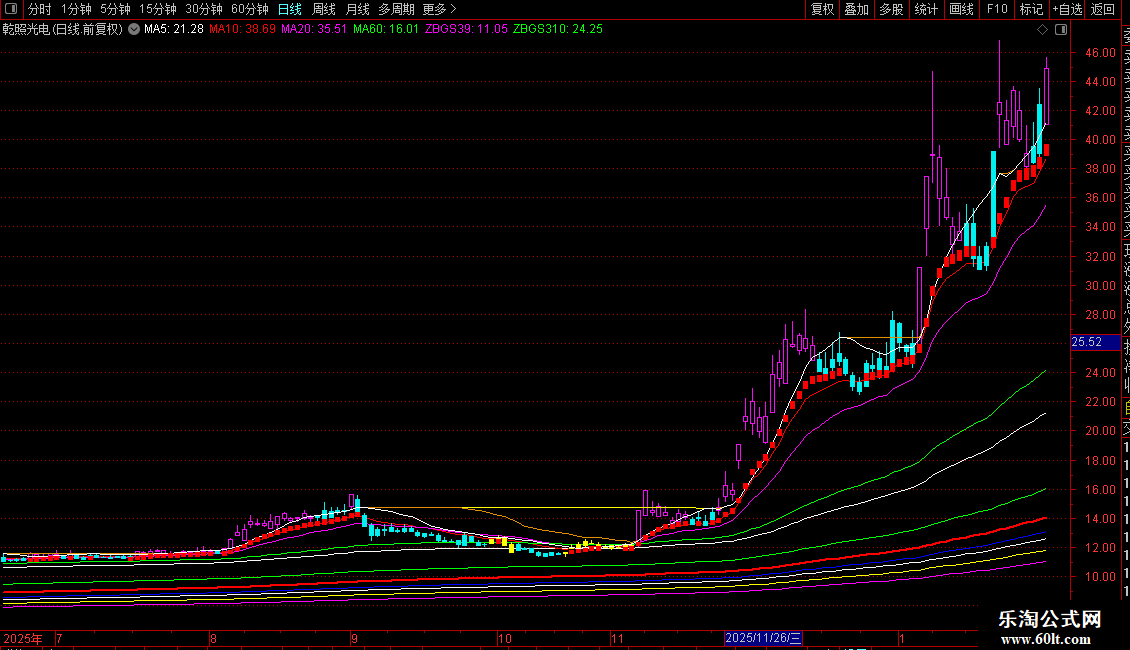The width and height of the screenshot is (1130, 650).
Task: Click the highlighted 25.52 price marker
Action: point(1086,342)
